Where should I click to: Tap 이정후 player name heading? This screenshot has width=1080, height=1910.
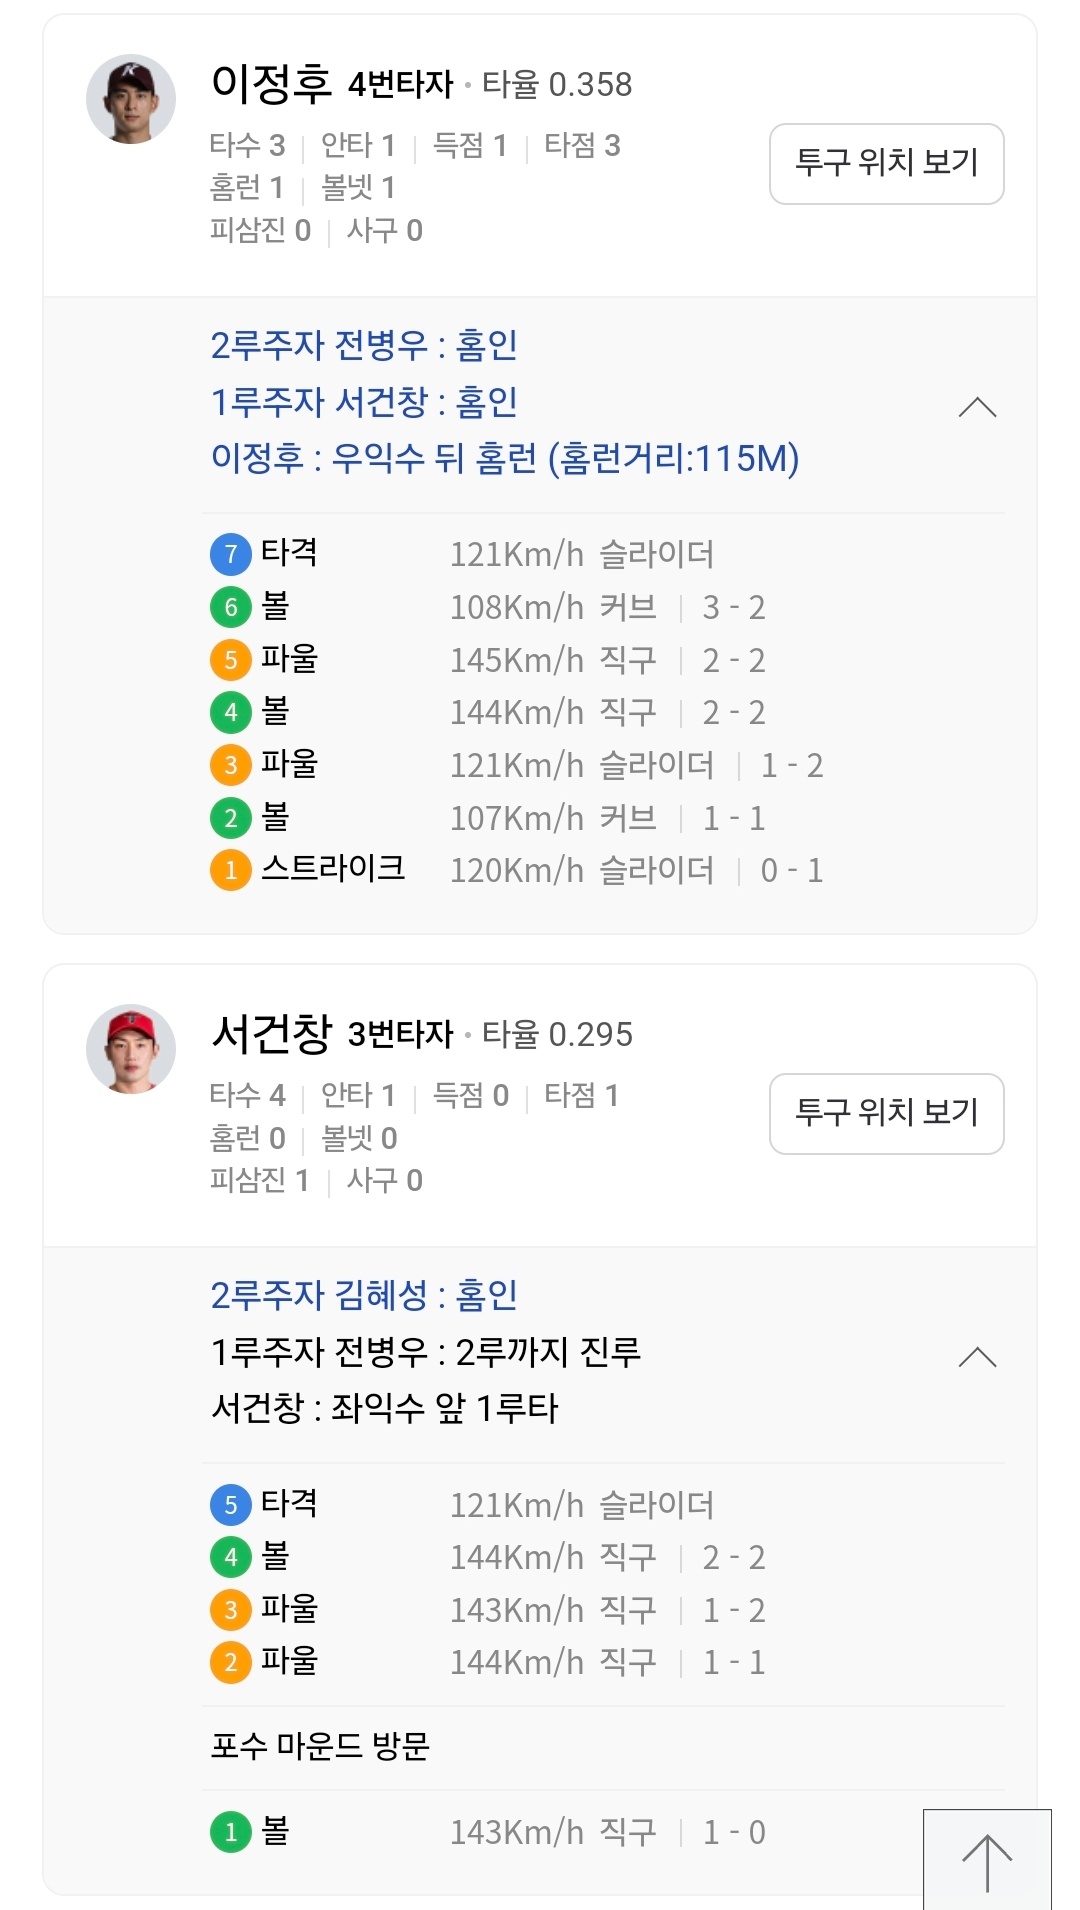[x=271, y=84]
